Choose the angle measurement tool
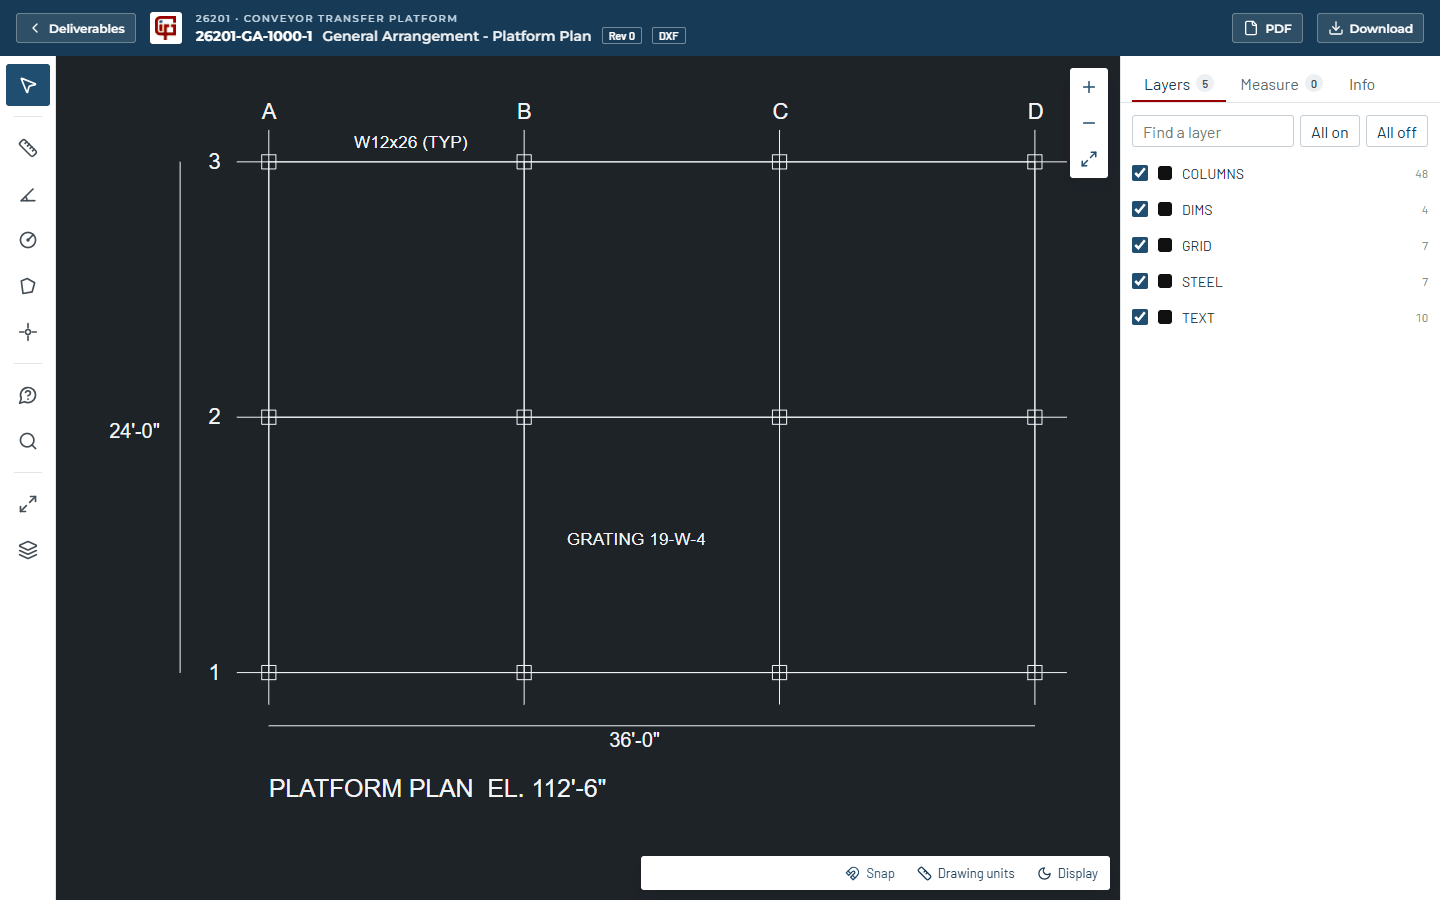The height and width of the screenshot is (900, 1440). (28, 194)
